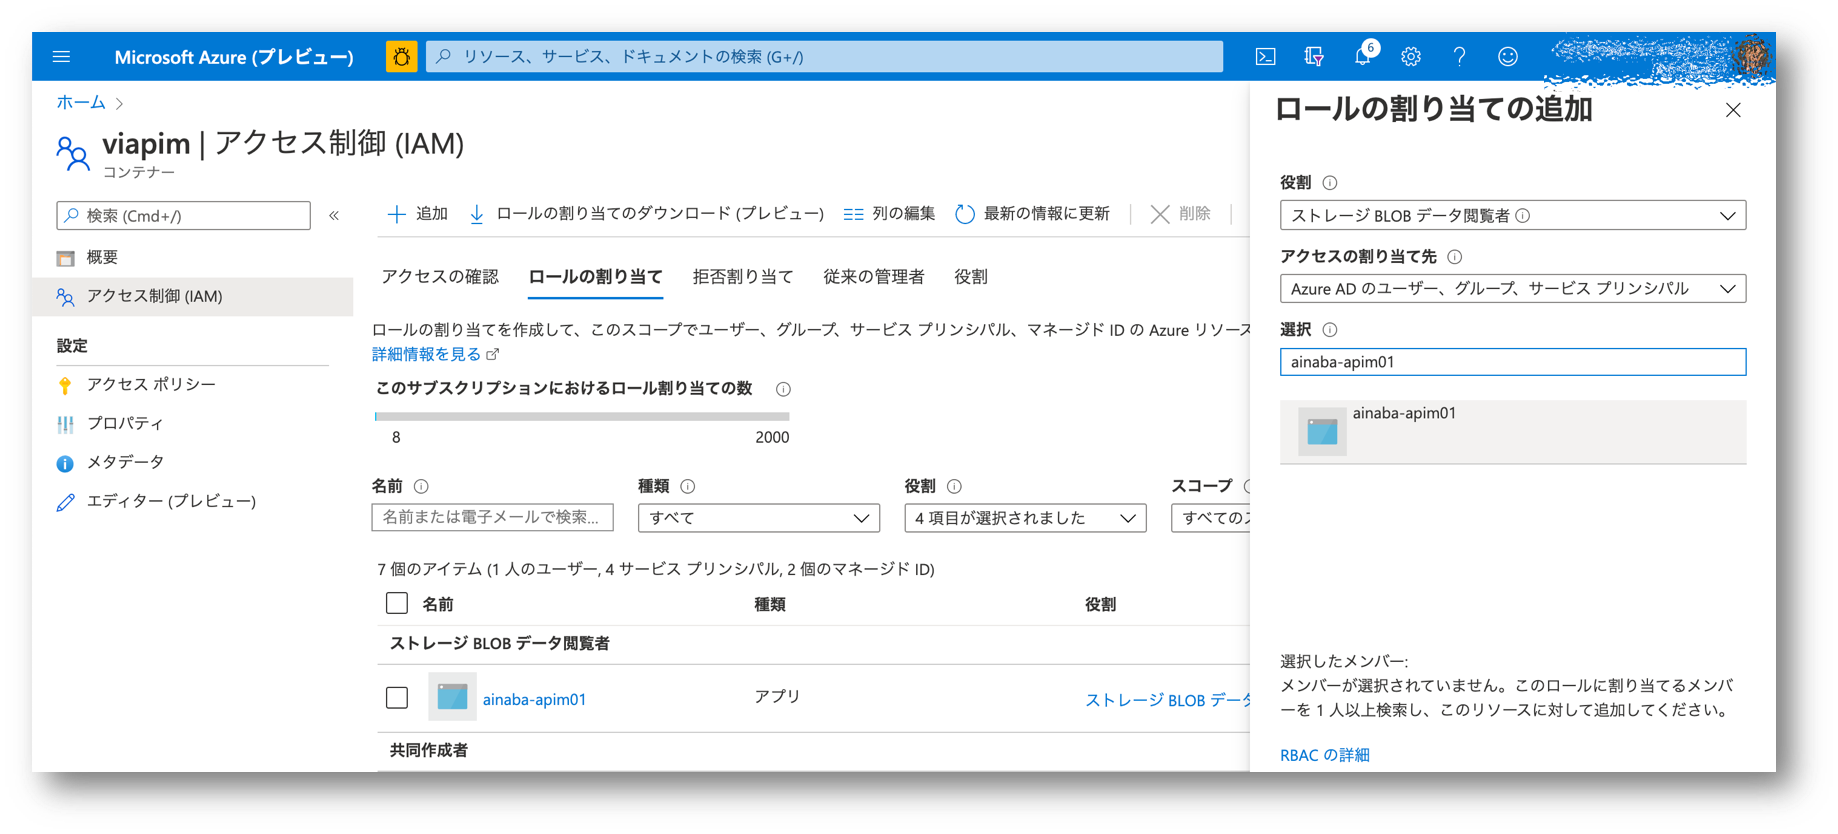Click info icon next to 種類 filter

pos(687,486)
